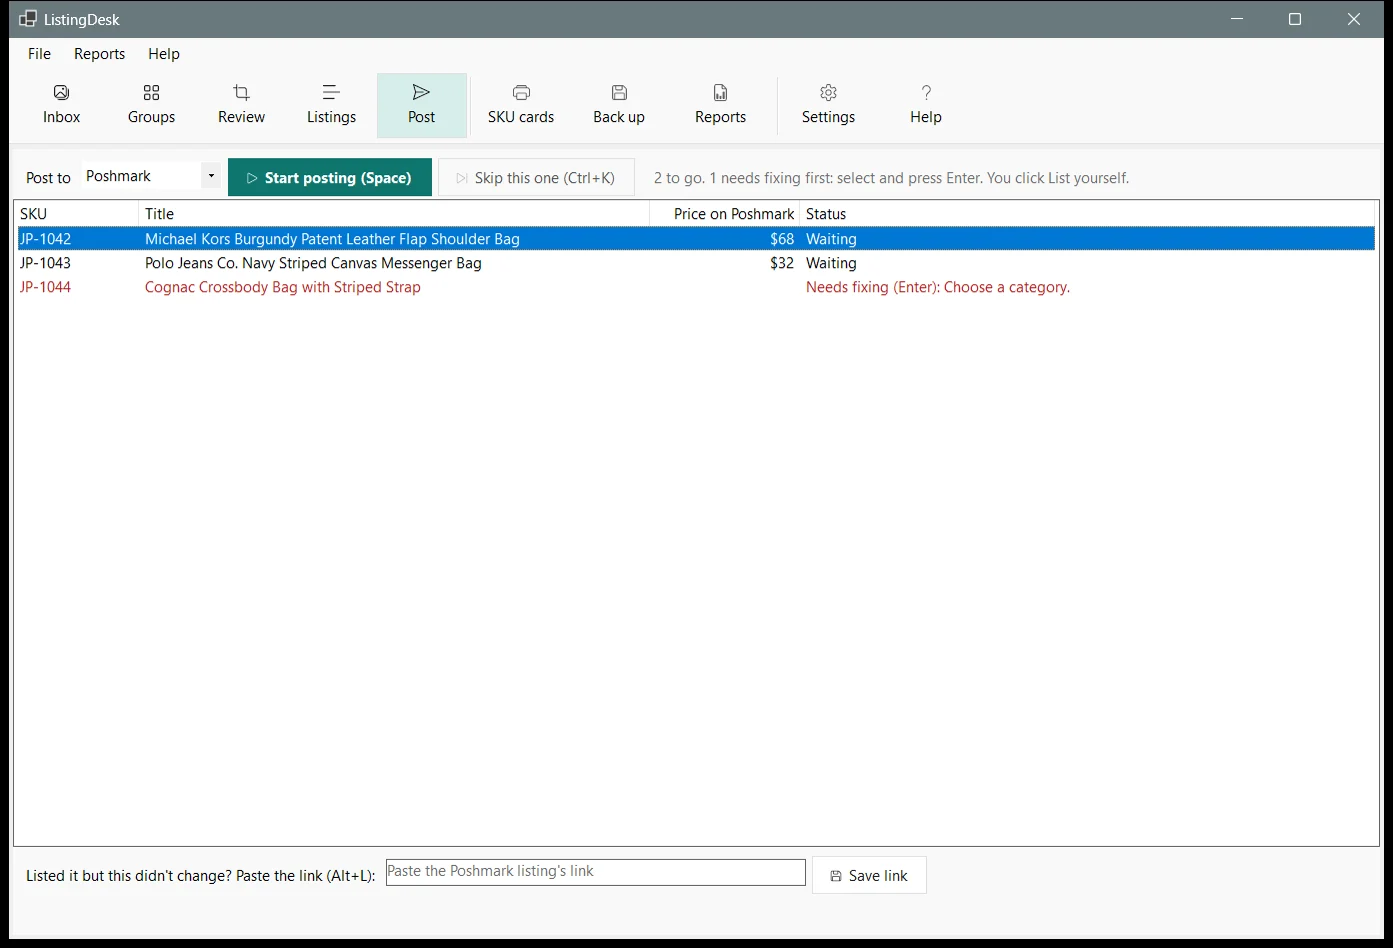1393x948 pixels.
Task: Select the JP-1043 Polo Jeans row
Action: [x=696, y=263]
